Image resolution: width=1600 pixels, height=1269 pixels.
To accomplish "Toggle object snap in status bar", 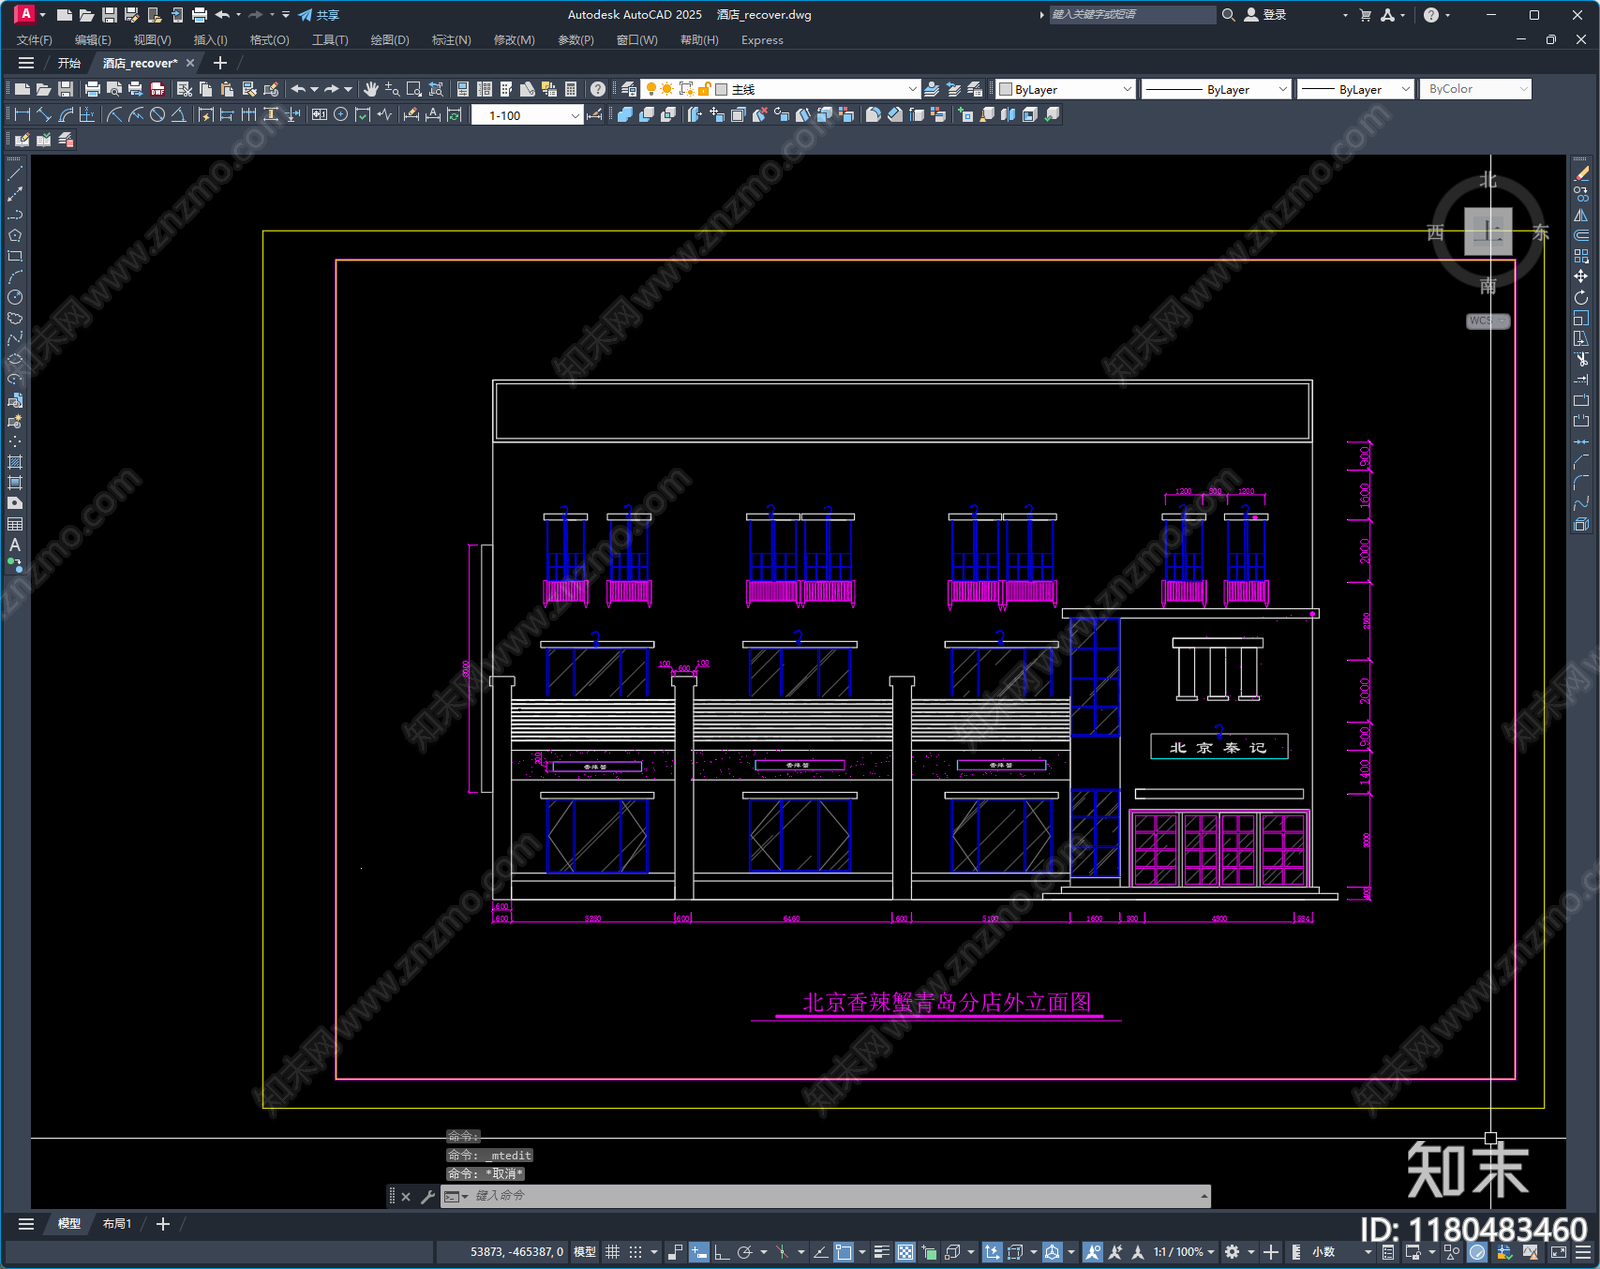I will tap(844, 1252).
